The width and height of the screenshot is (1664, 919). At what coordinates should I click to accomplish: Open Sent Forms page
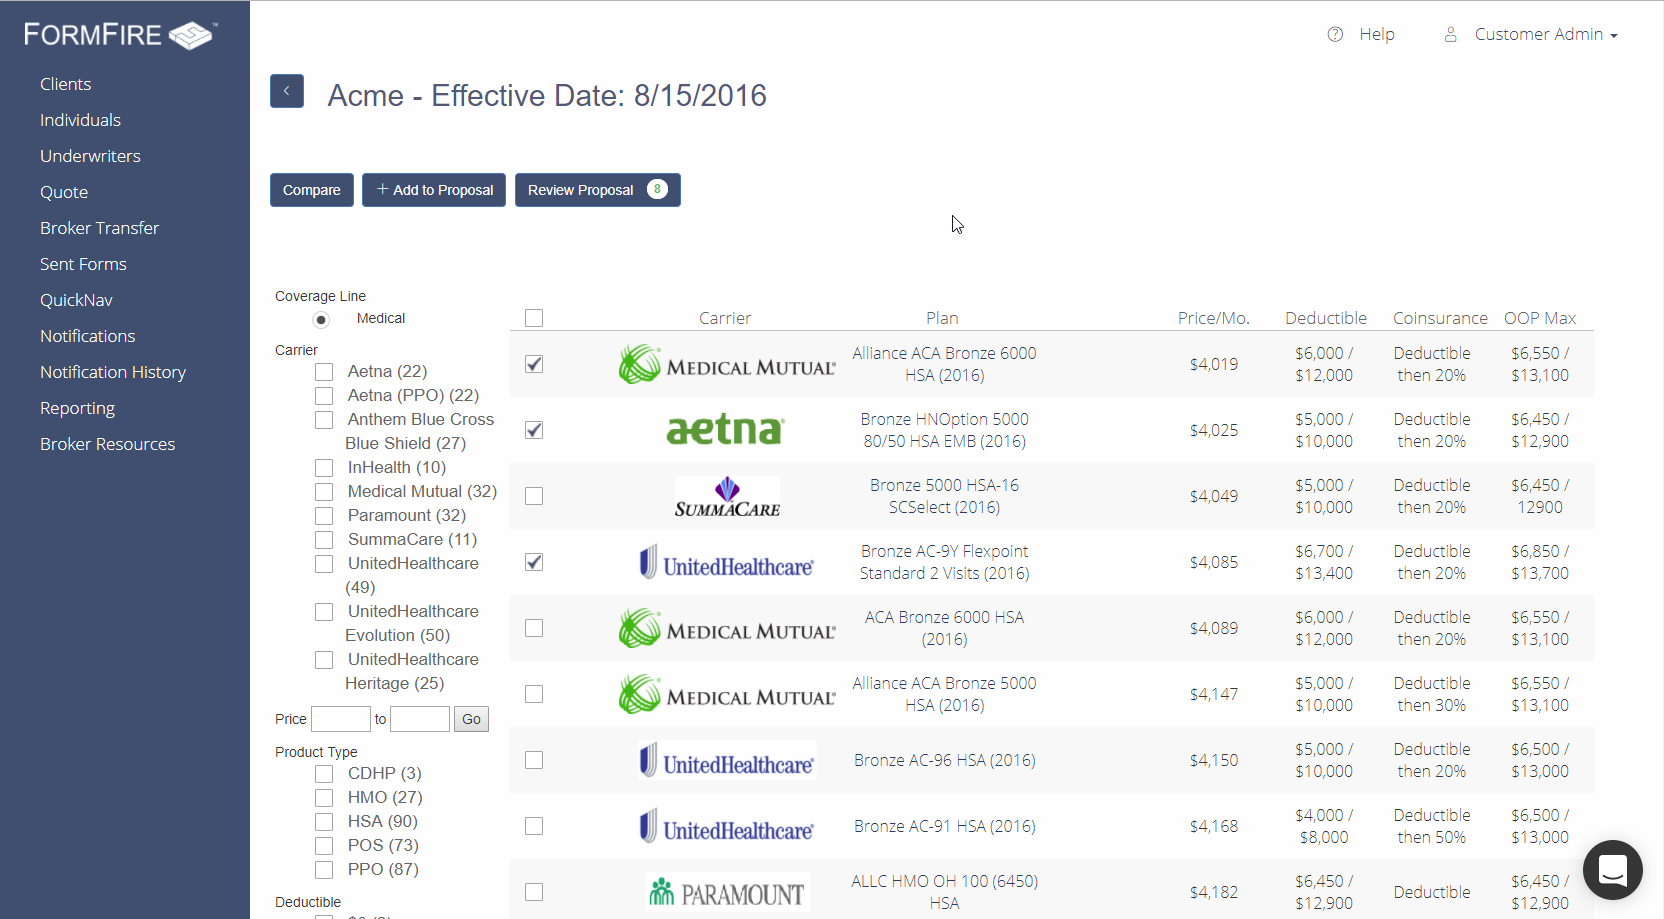click(x=83, y=264)
